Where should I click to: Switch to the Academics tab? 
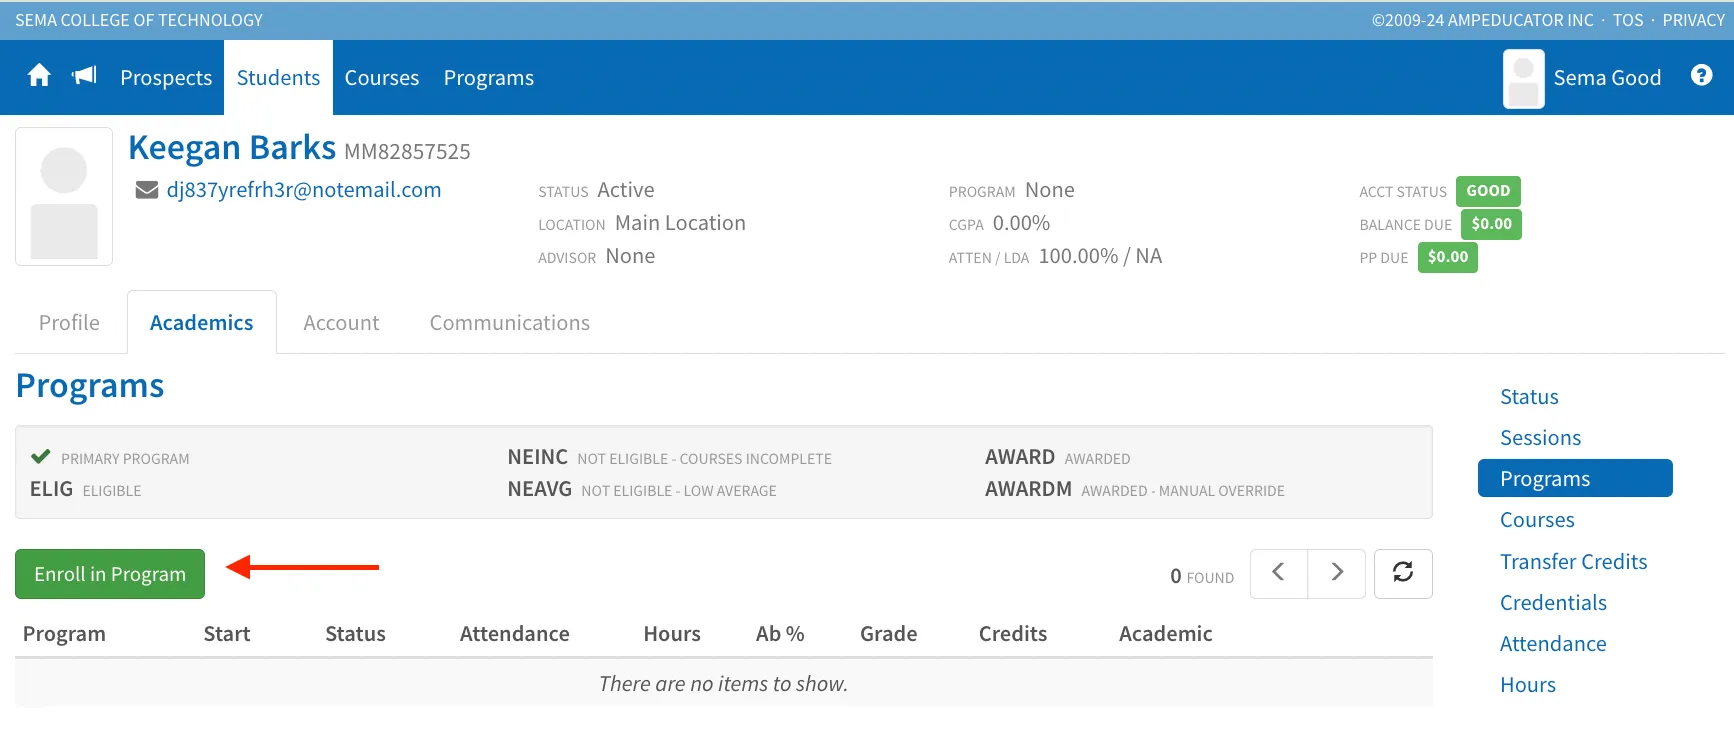pyautogui.click(x=202, y=323)
